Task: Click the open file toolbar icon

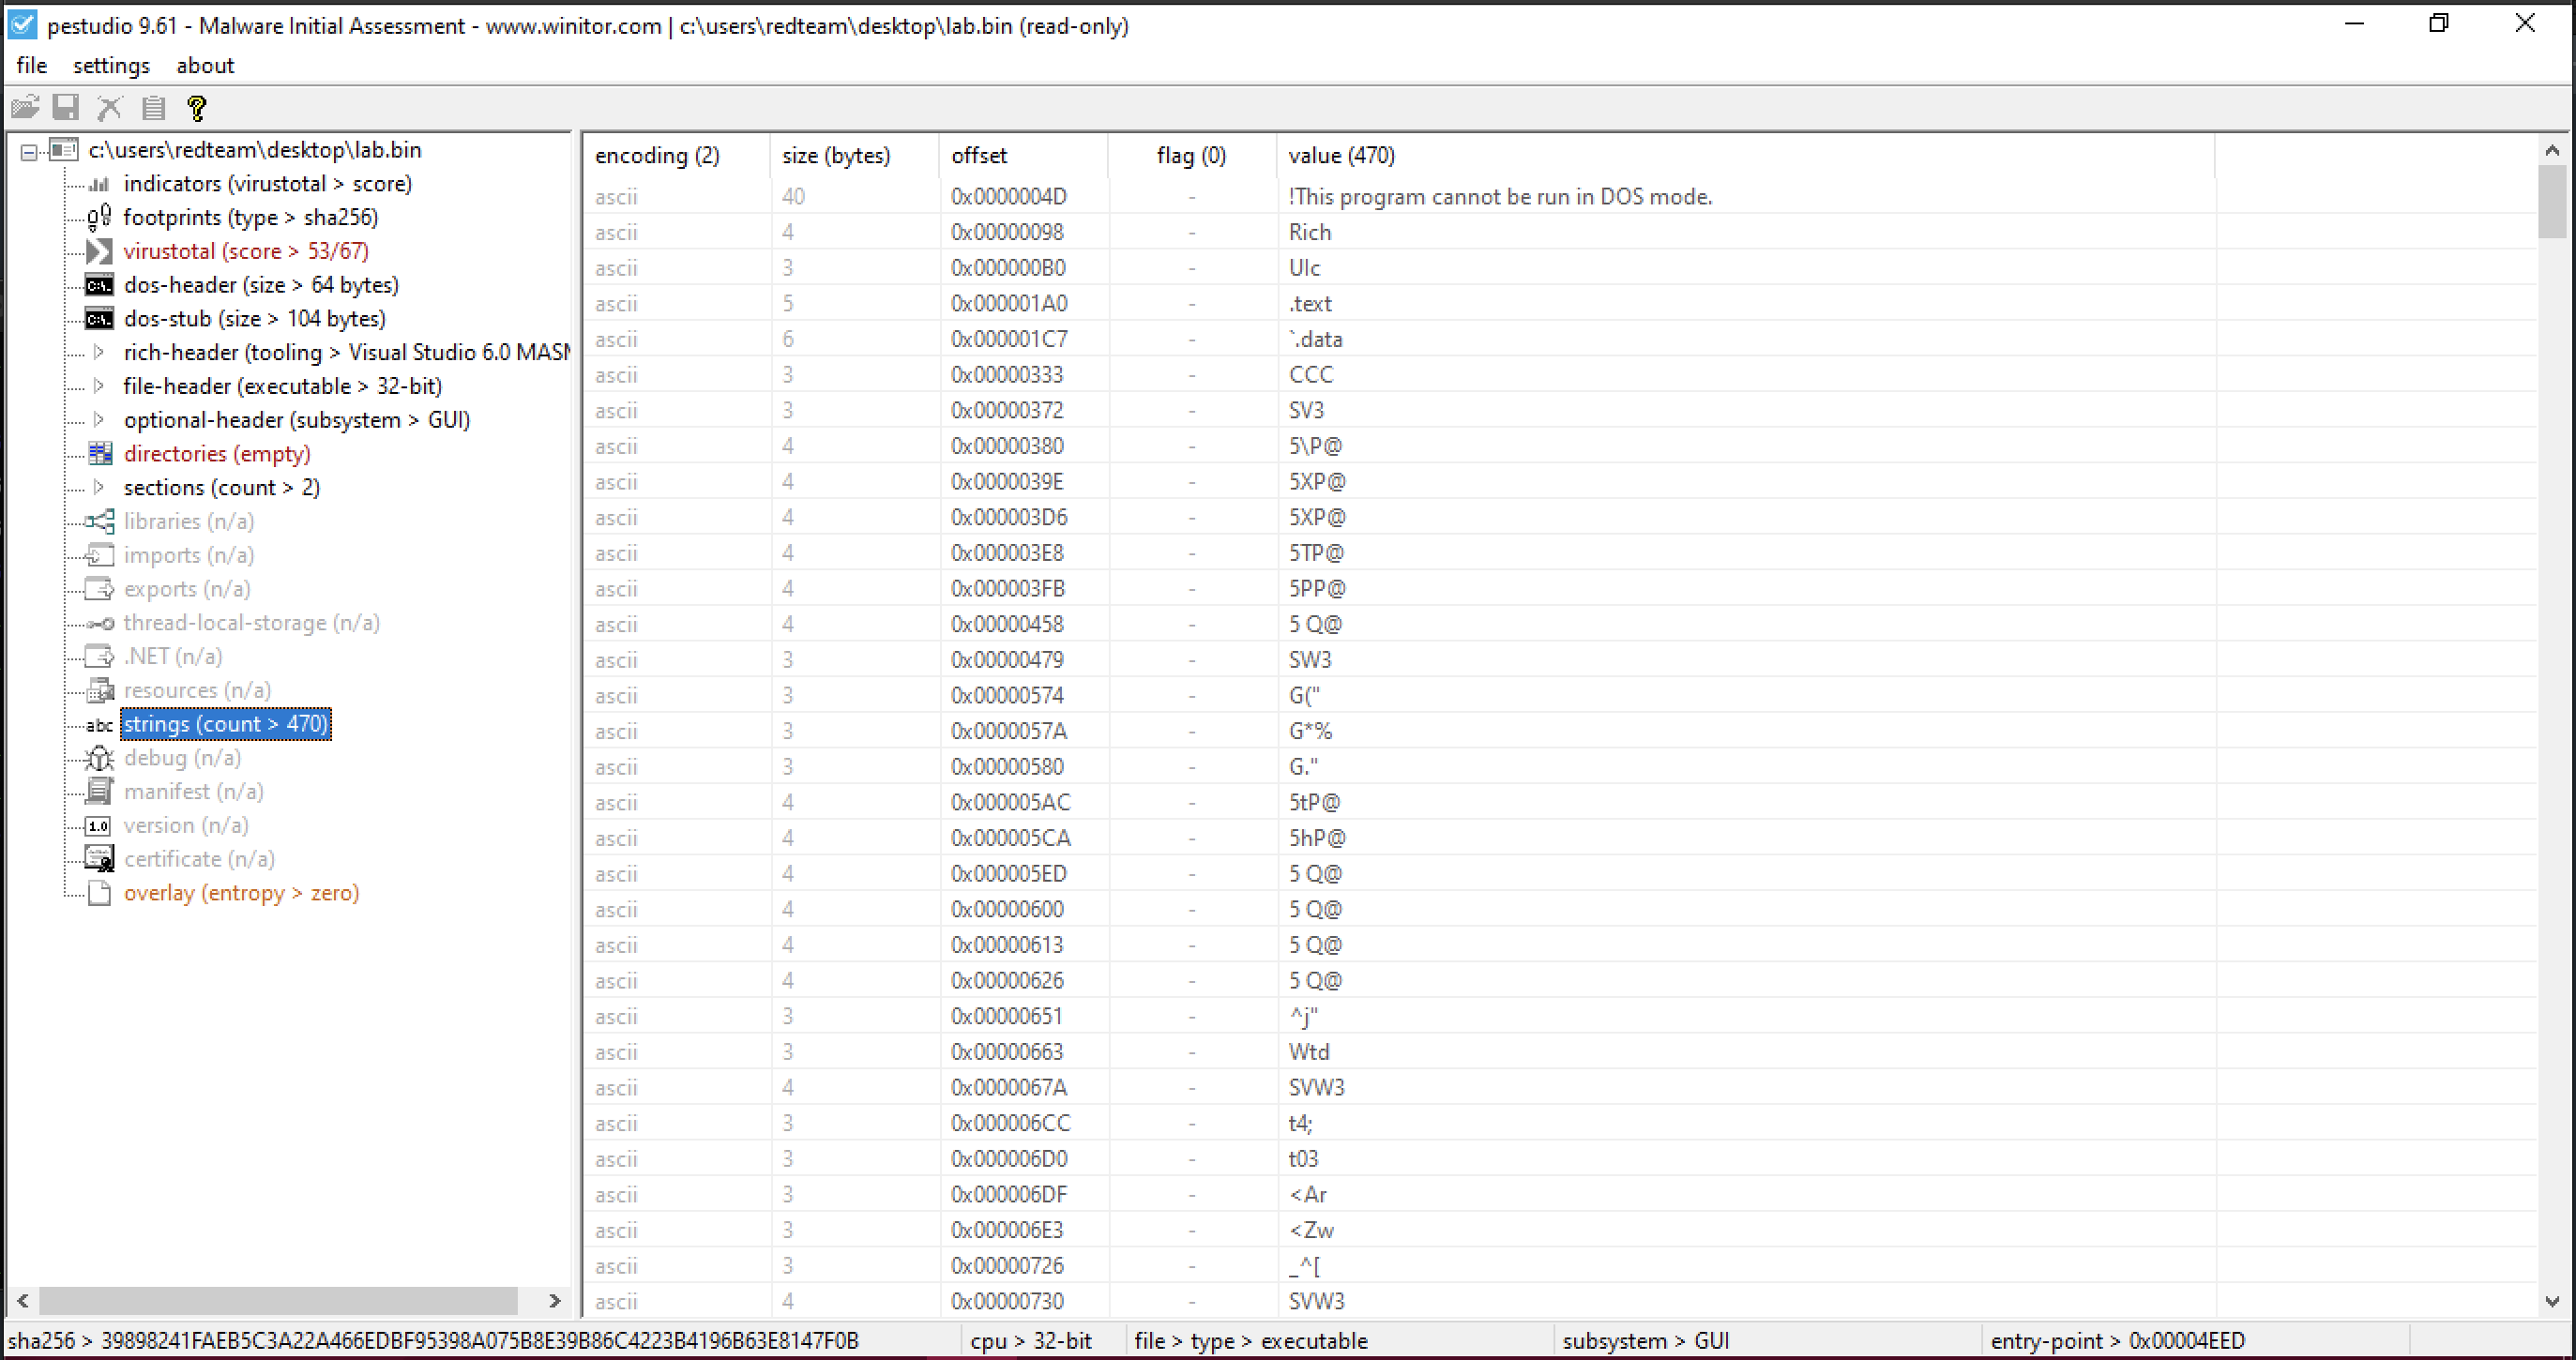Action: click(25, 107)
